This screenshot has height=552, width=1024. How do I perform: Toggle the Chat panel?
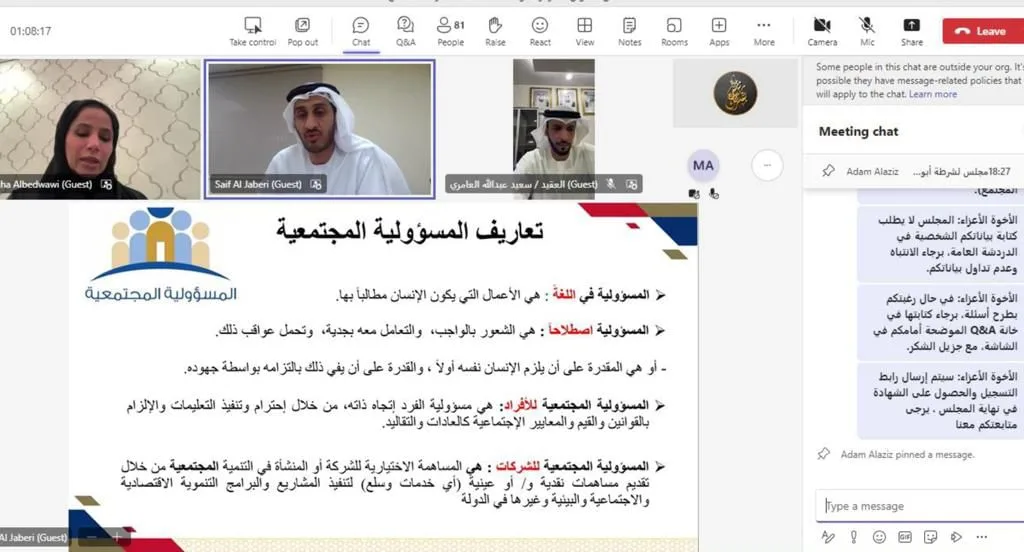(361, 30)
